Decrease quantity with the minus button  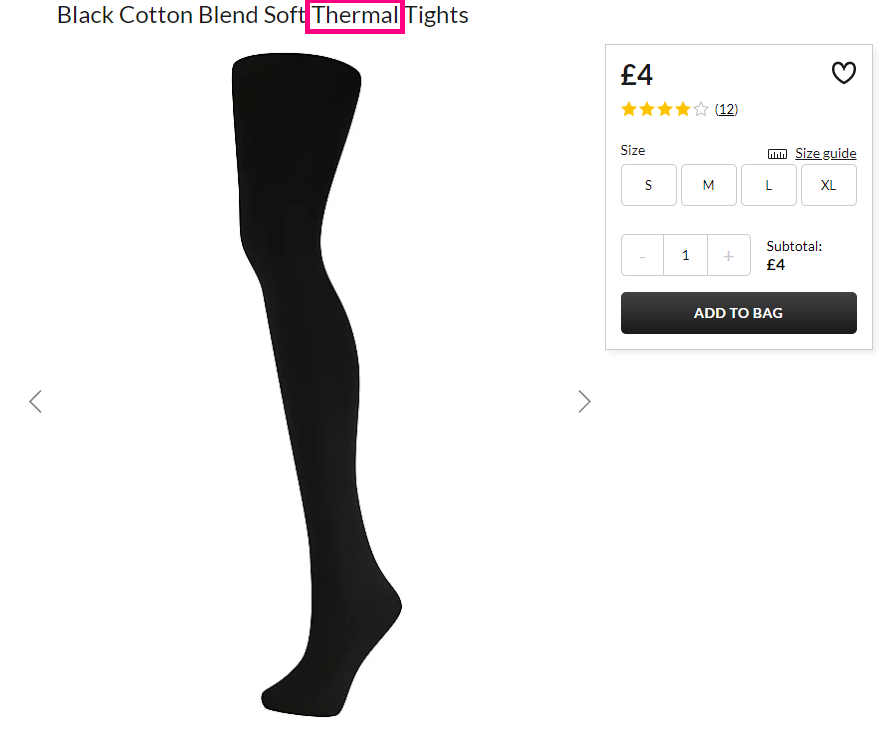pos(642,255)
